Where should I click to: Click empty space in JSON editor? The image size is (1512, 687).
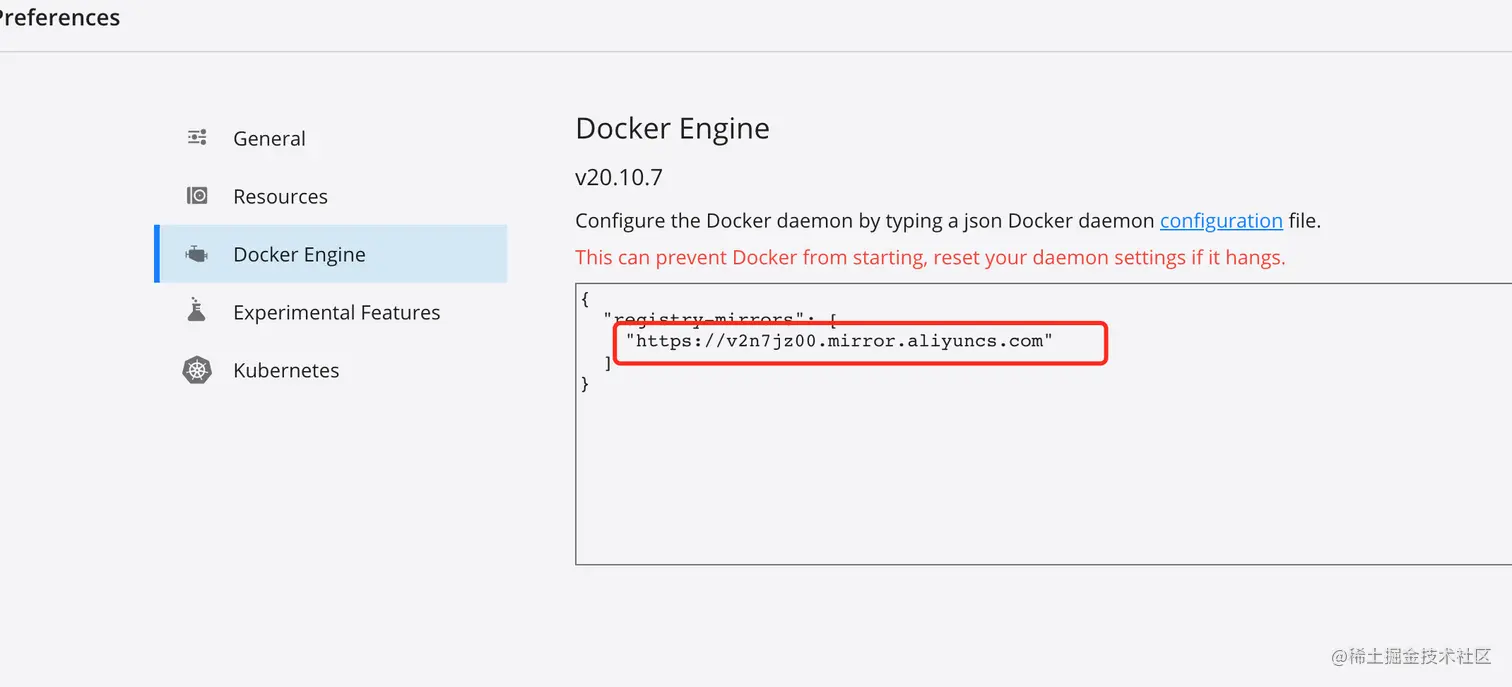pos(1000,480)
